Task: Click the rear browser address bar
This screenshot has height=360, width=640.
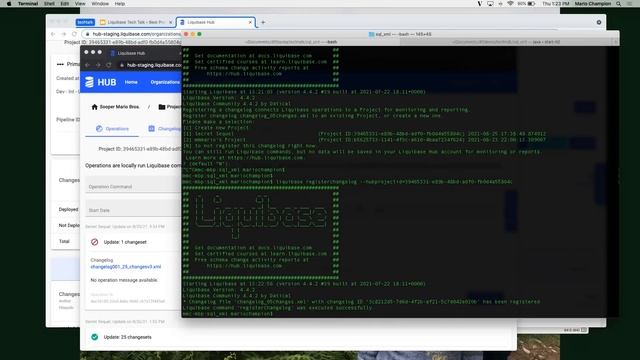Action: pyautogui.click(x=131, y=34)
